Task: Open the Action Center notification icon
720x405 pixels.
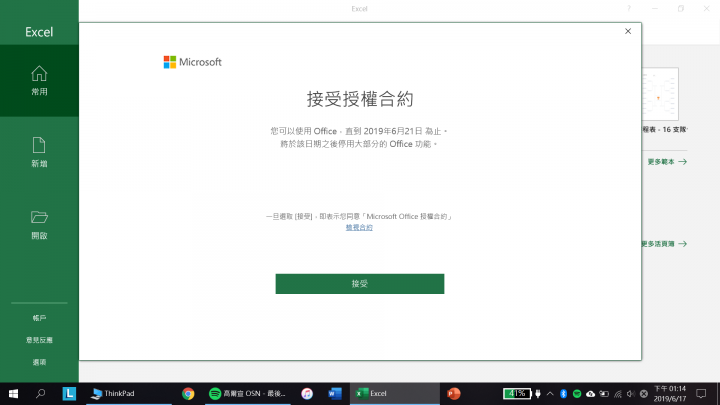Action: tap(701, 394)
